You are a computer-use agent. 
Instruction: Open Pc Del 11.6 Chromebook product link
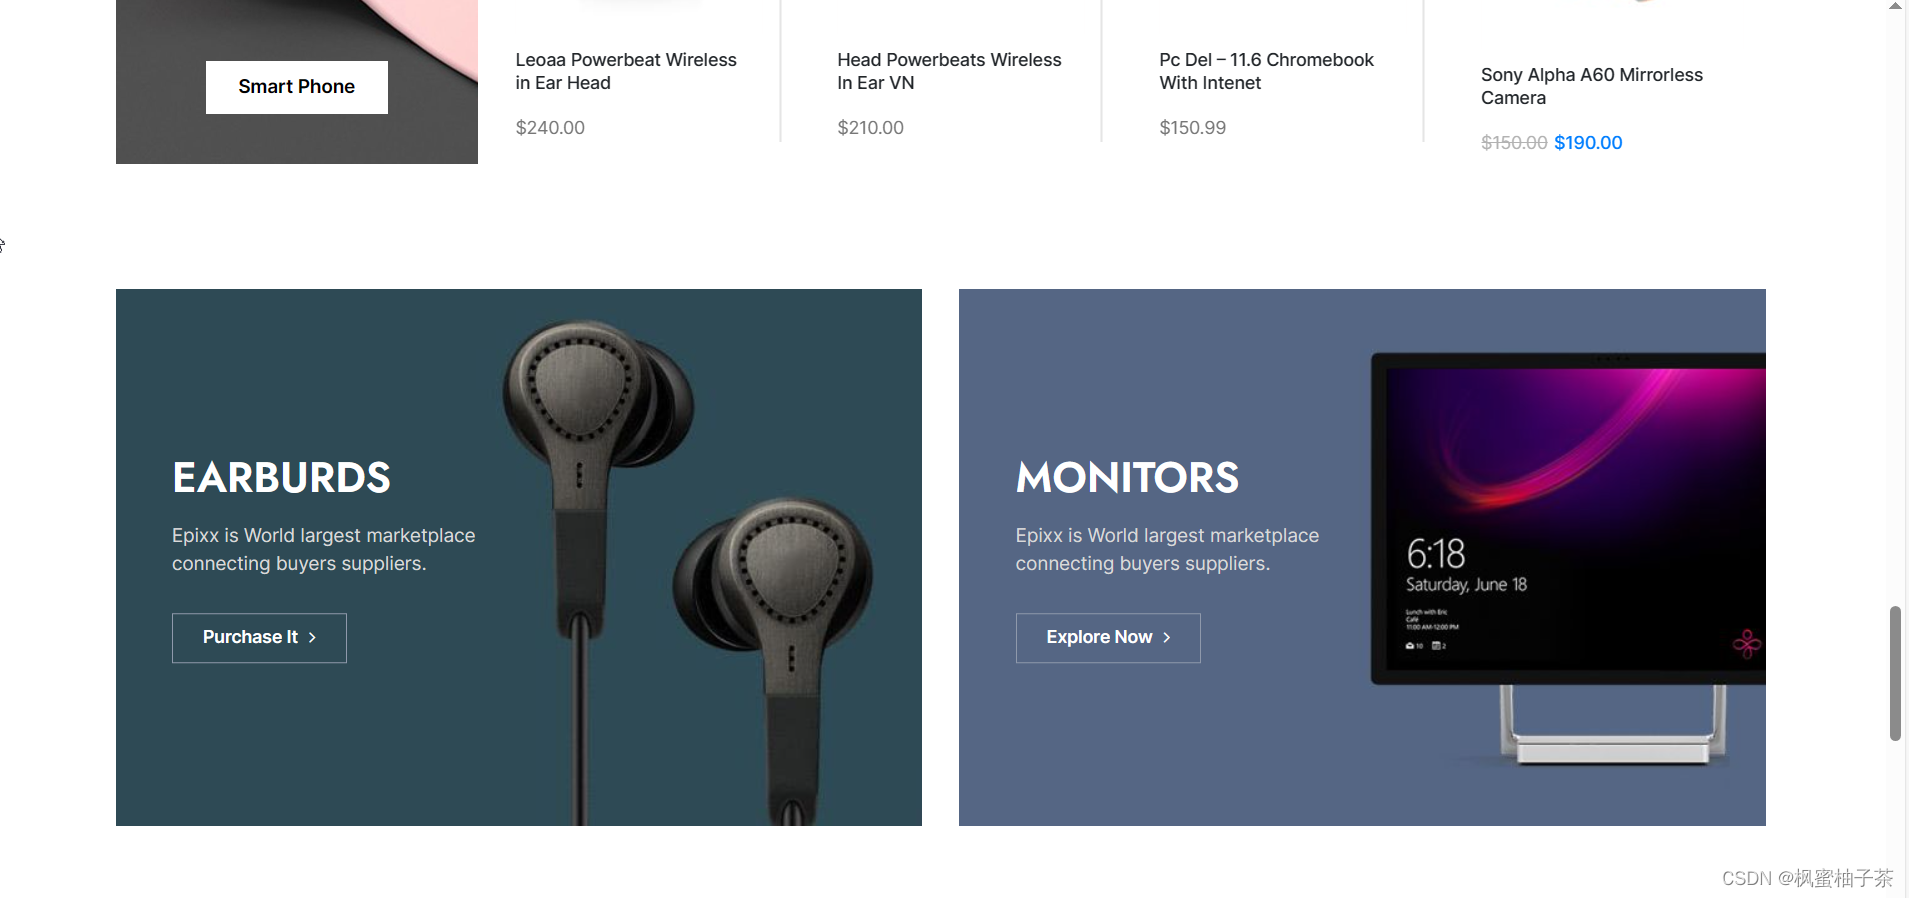[1266, 71]
